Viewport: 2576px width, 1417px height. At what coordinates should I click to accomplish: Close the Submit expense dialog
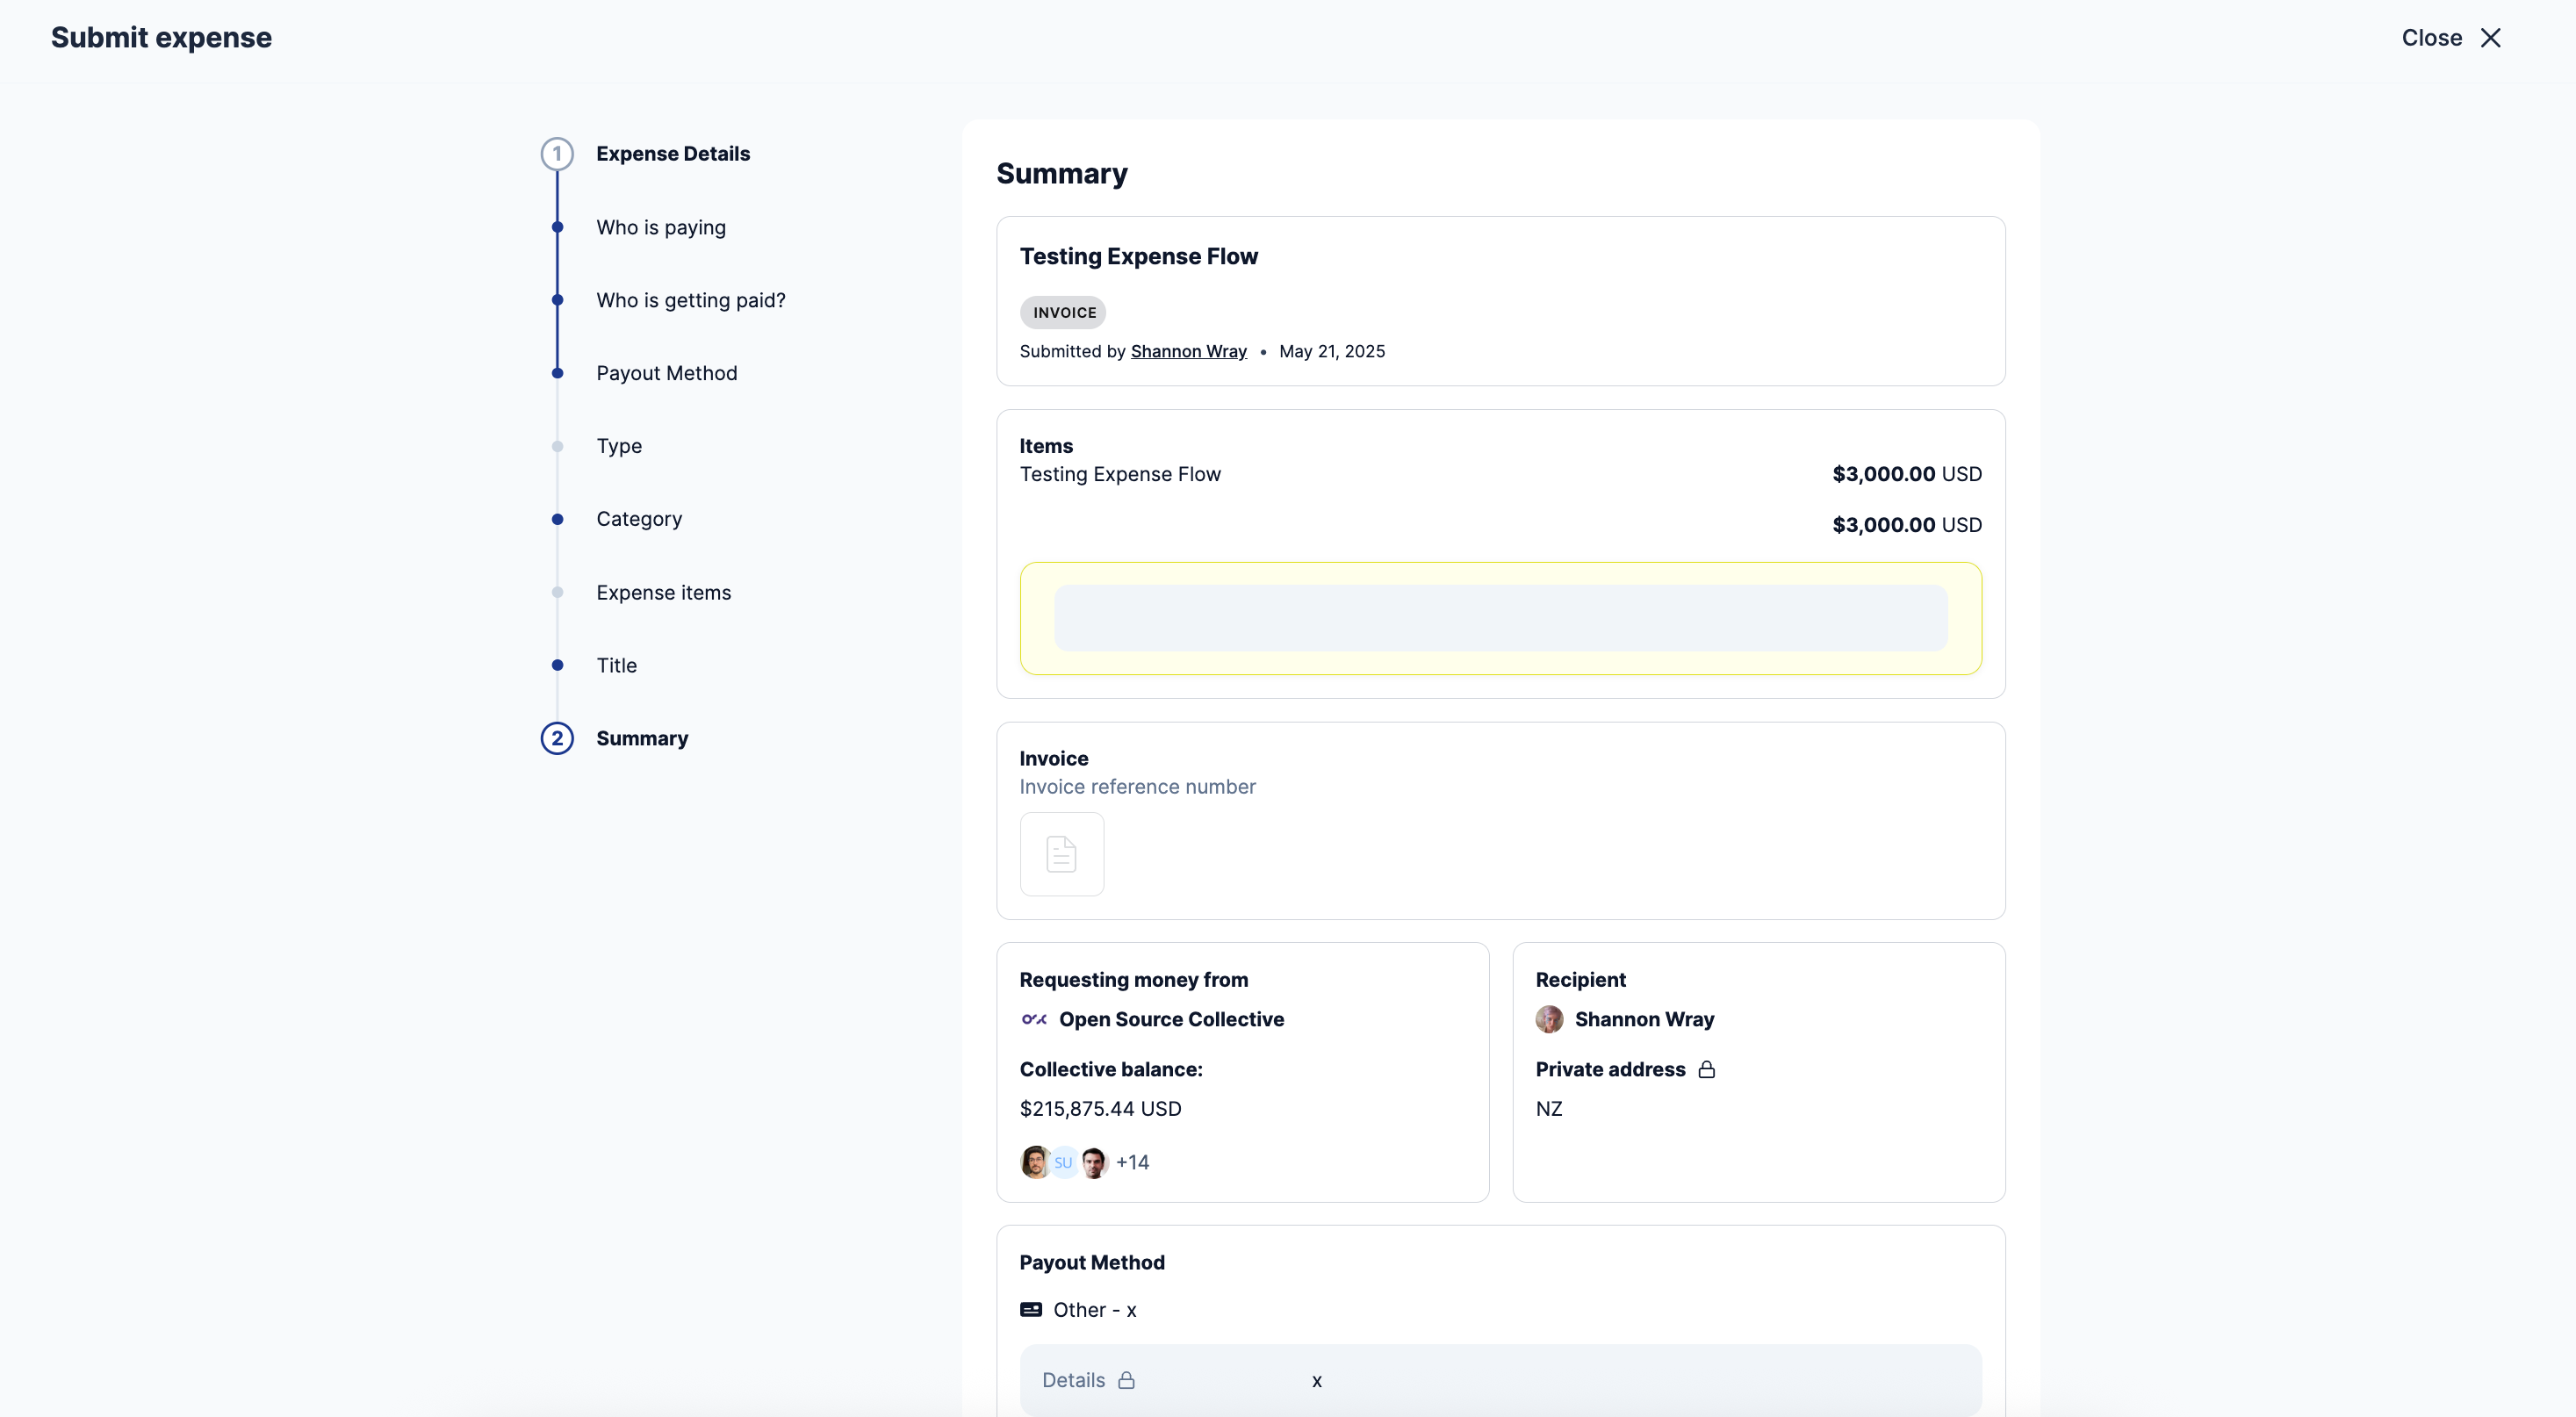click(2451, 38)
